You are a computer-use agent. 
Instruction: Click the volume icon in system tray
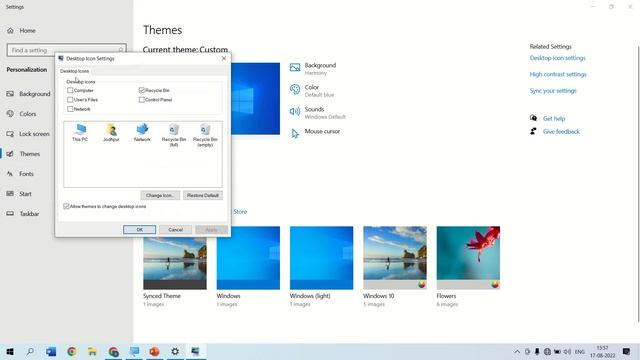[x=567, y=351]
